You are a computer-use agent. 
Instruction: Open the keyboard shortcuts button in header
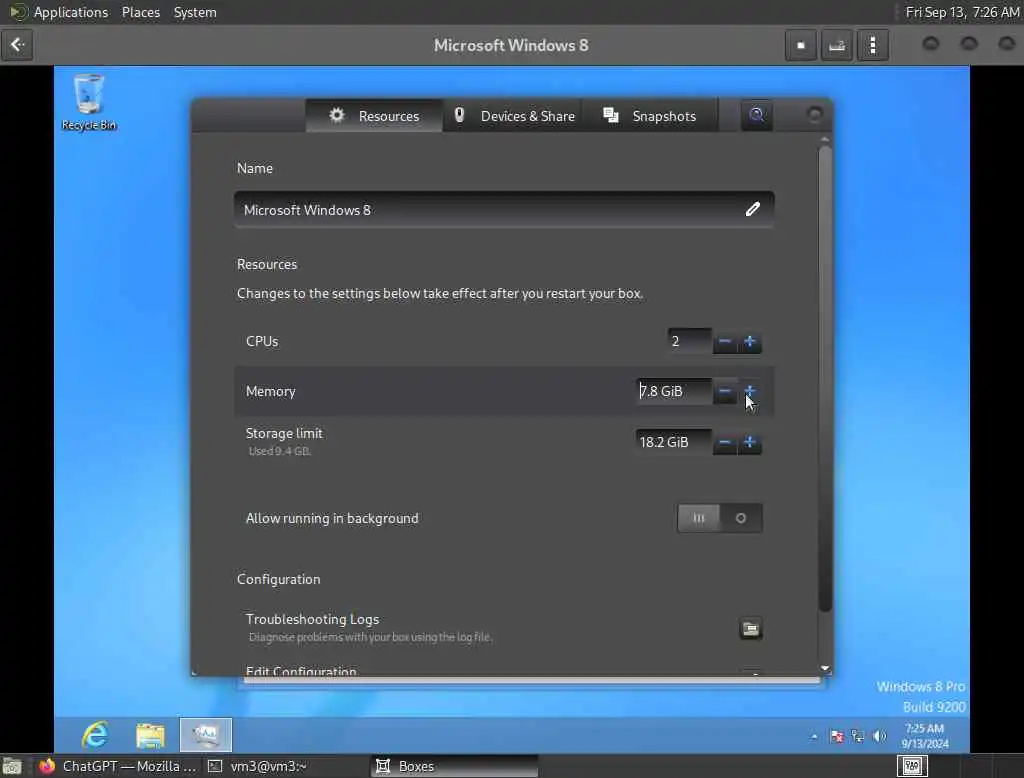(x=837, y=45)
